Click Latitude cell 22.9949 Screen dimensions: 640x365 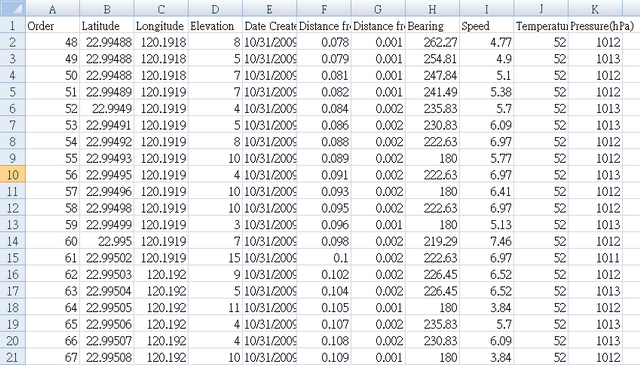point(107,108)
